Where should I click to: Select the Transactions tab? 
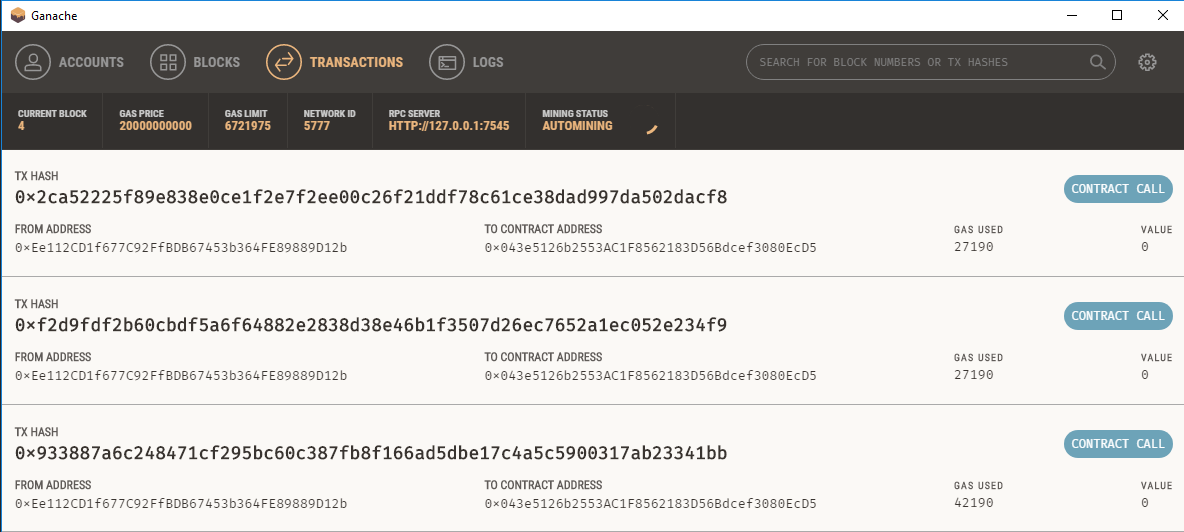pos(335,63)
